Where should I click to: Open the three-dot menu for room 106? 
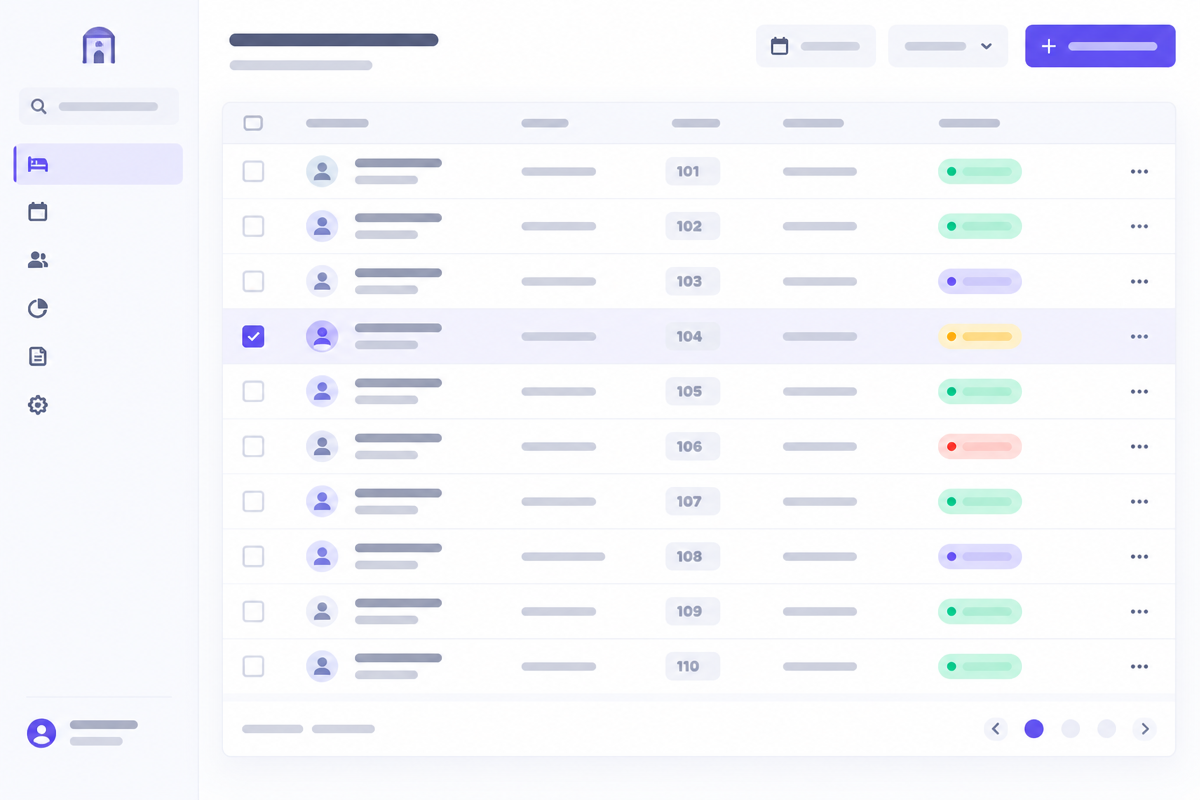(1139, 446)
